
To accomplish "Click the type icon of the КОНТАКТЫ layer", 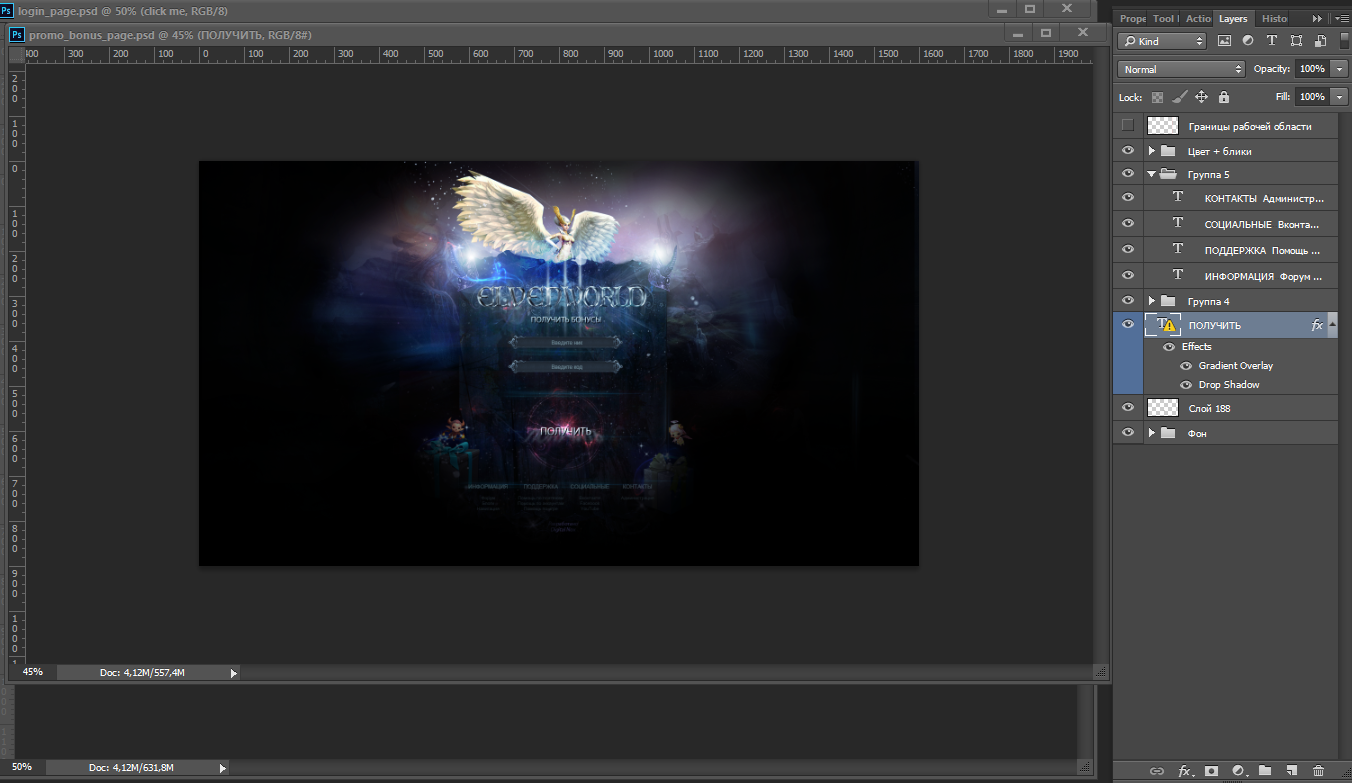I will coord(1178,197).
